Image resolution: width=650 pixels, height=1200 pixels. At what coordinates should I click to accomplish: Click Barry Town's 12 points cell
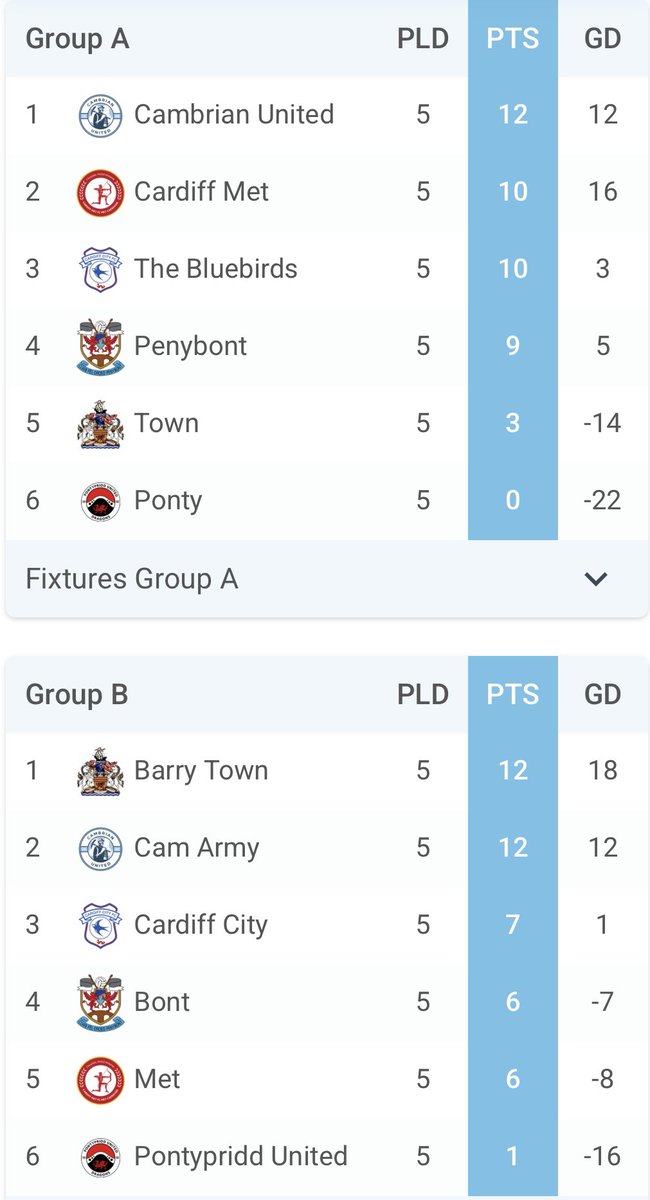coord(512,771)
